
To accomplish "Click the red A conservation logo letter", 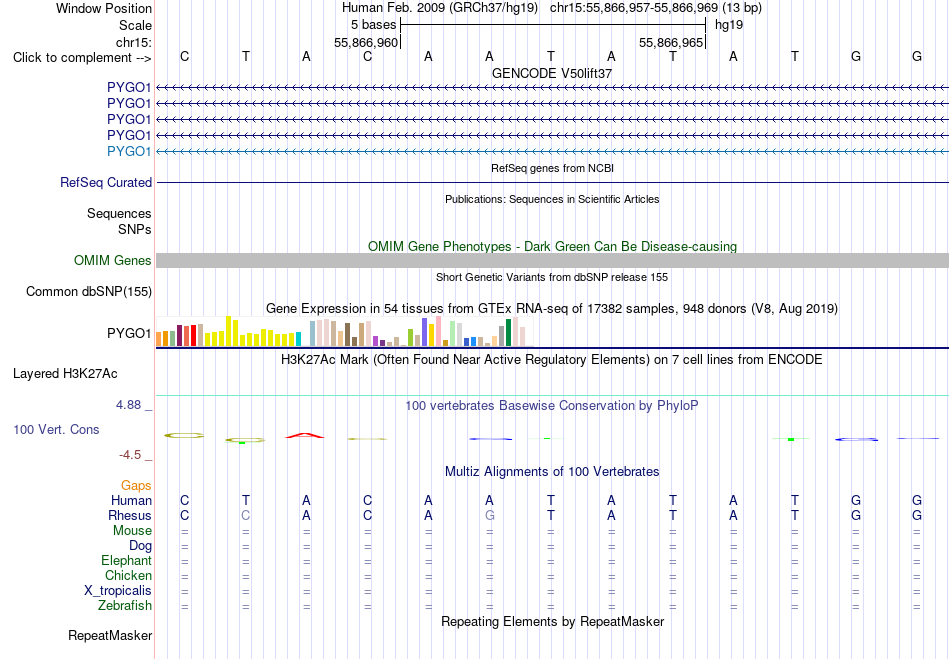I will click(305, 435).
